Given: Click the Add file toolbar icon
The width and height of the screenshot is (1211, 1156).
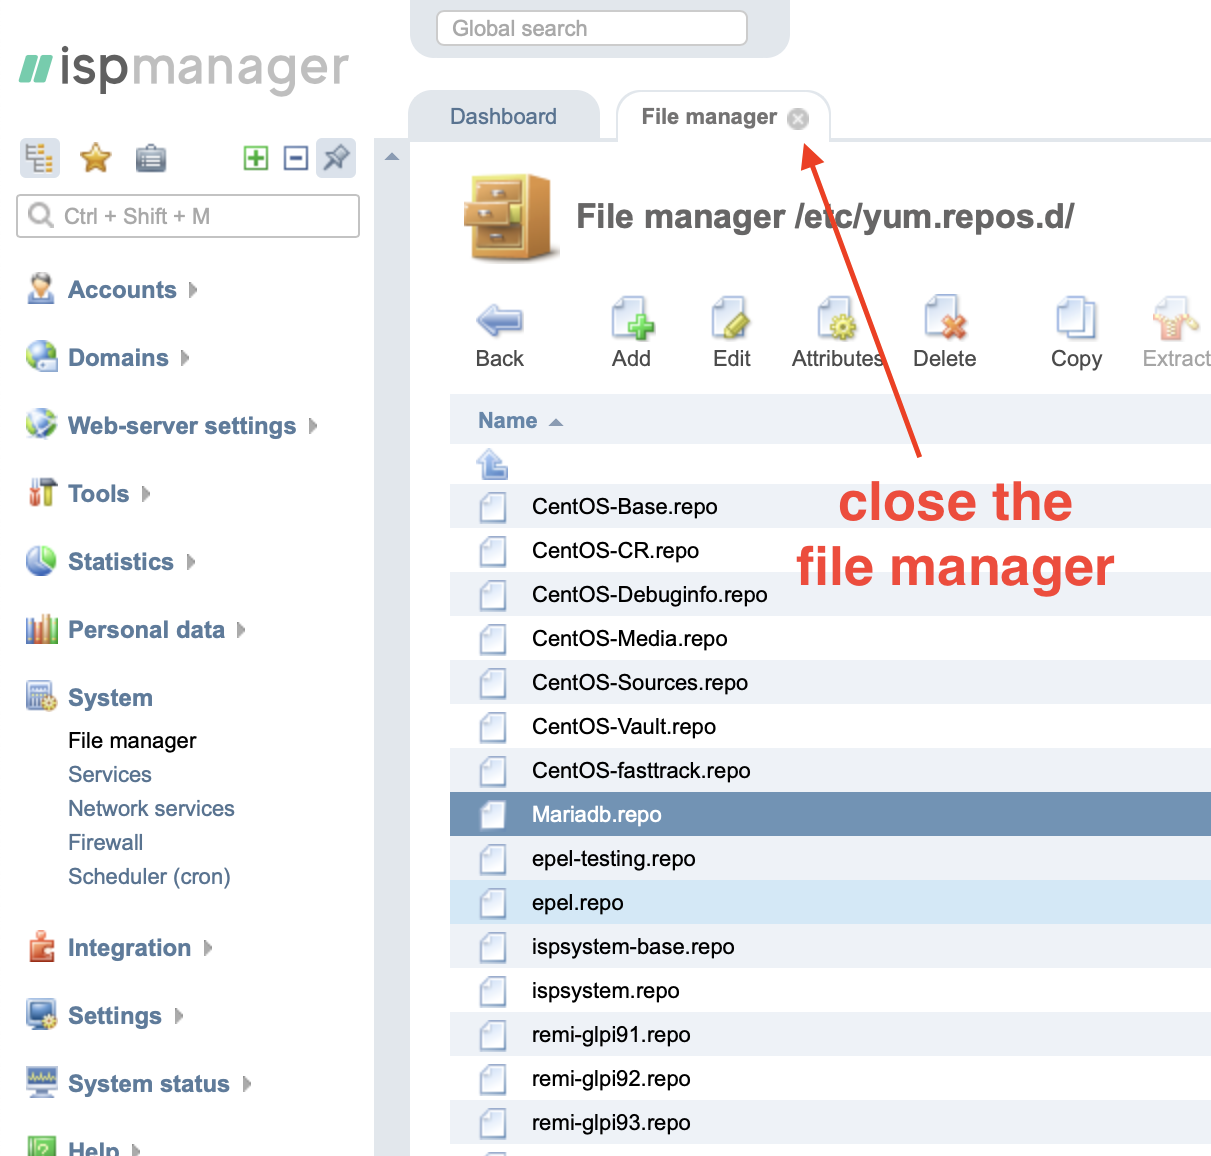Looking at the screenshot, I should coord(632,320).
